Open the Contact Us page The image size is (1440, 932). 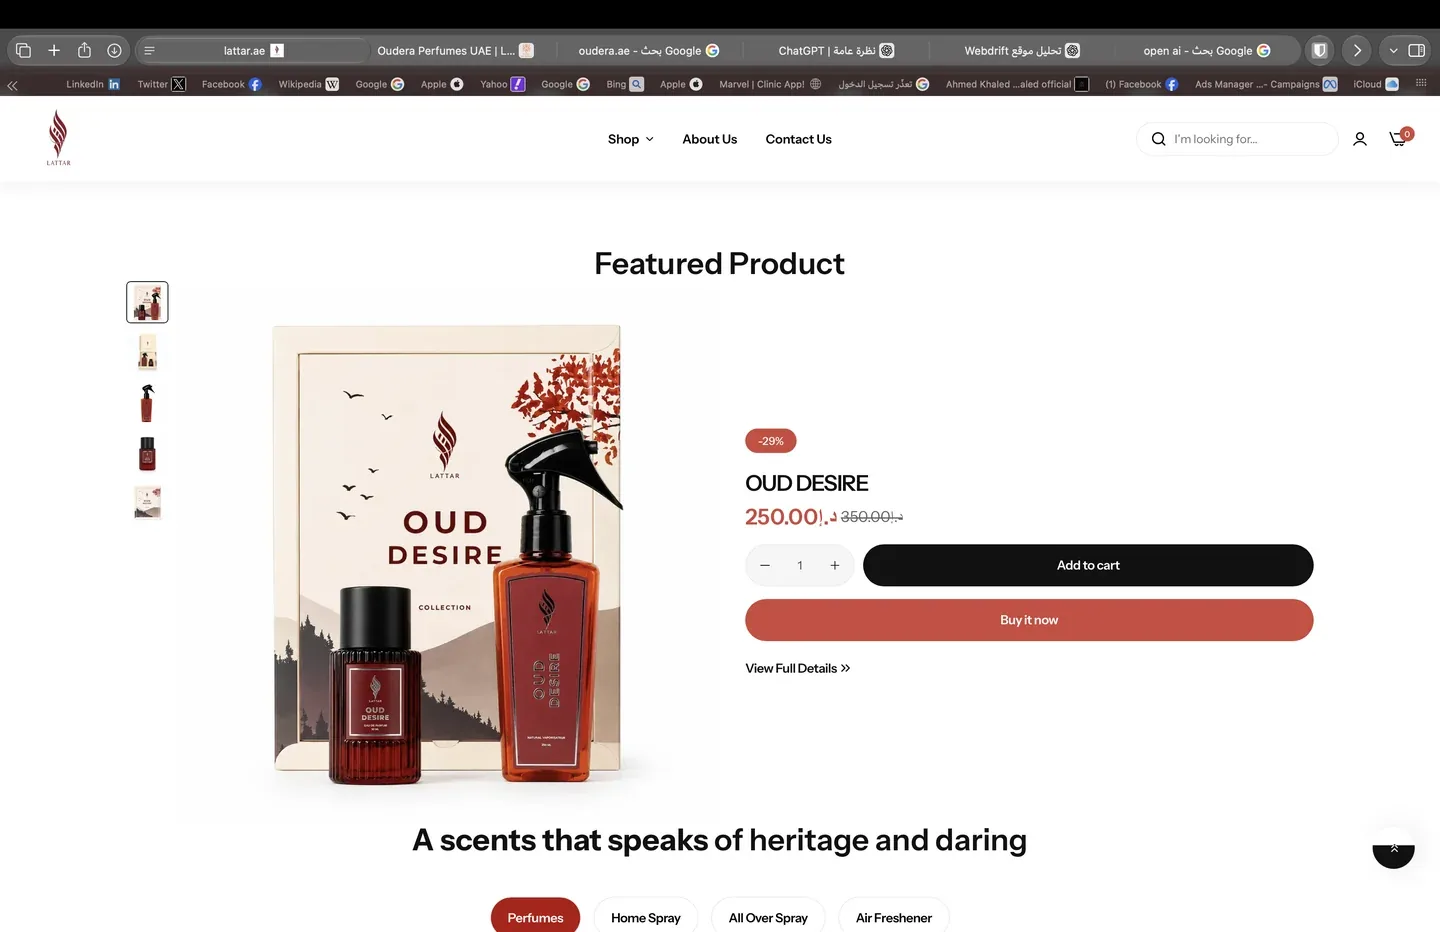(x=798, y=139)
